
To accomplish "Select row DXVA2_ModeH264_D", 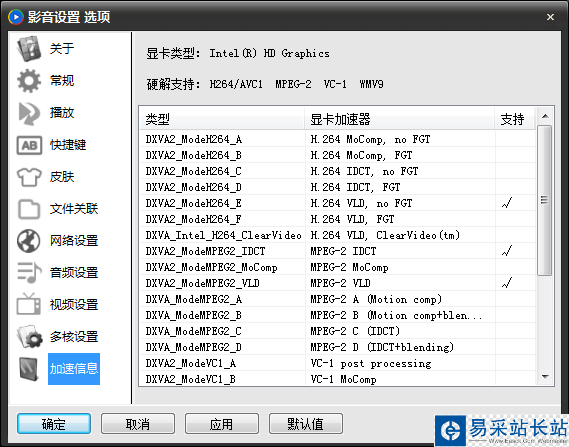I will pyautogui.click(x=337, y=187).
